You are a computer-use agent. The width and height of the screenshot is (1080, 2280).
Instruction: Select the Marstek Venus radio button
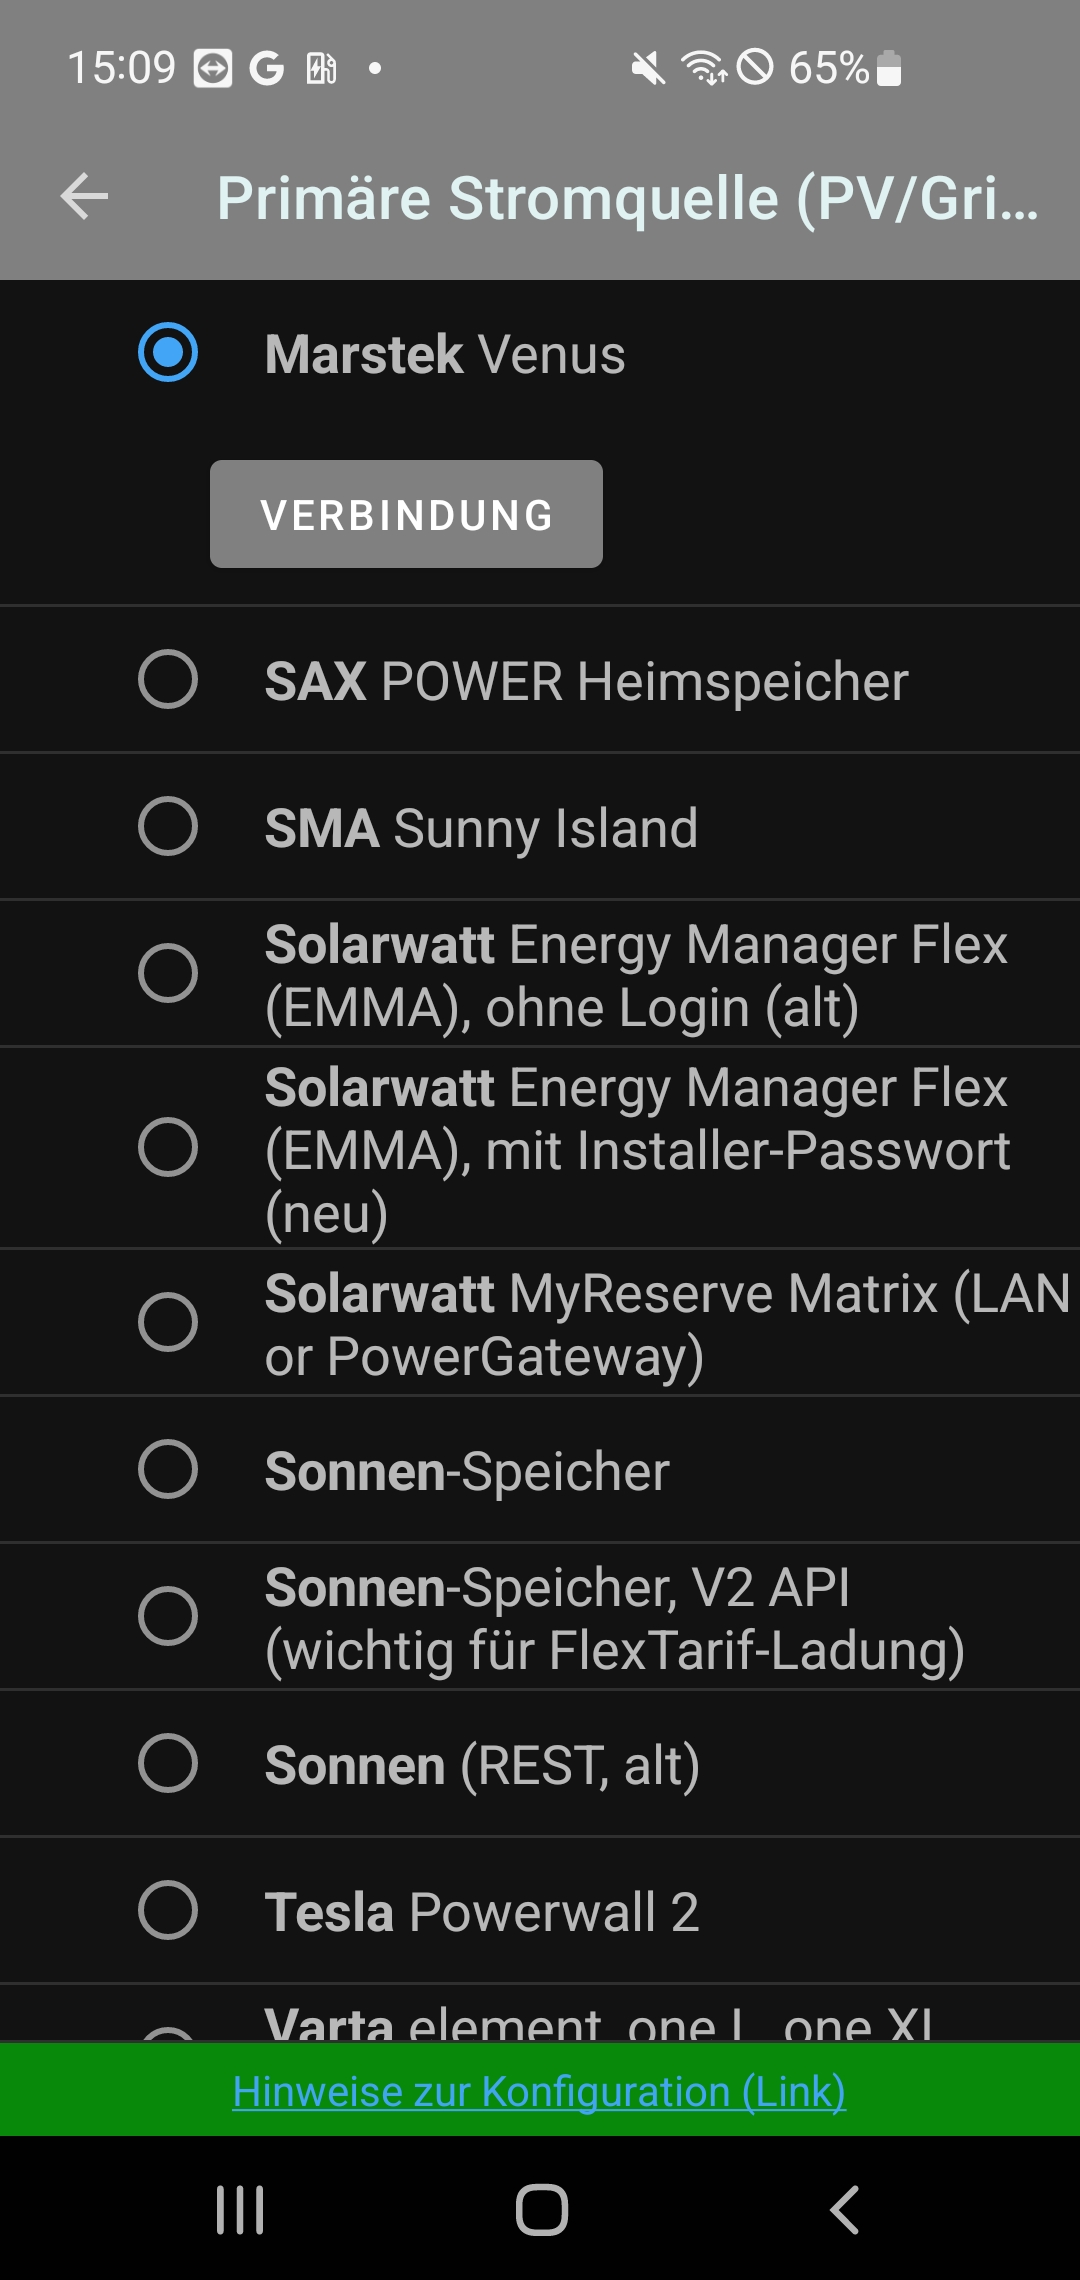pos(168,353)
